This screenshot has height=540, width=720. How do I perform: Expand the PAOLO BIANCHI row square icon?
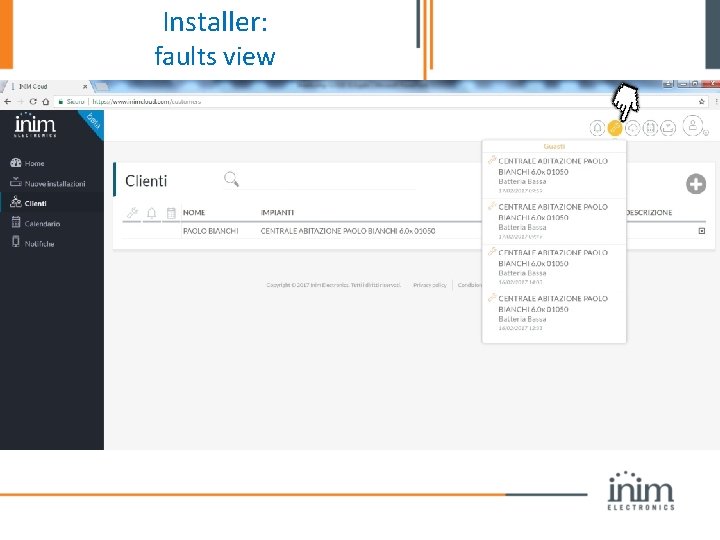coord(702,231)
